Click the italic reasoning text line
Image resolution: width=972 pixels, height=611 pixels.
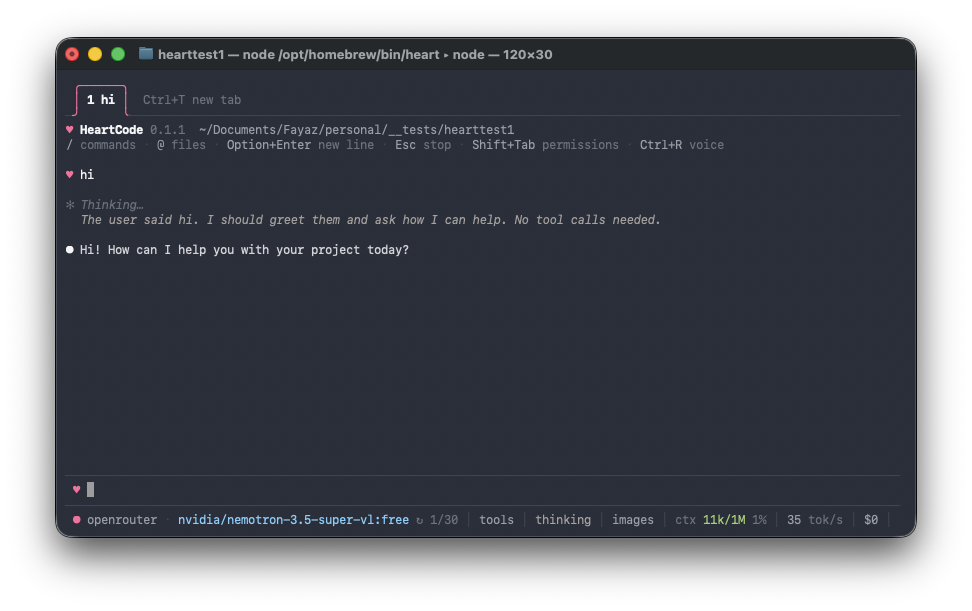click(370, 220)
